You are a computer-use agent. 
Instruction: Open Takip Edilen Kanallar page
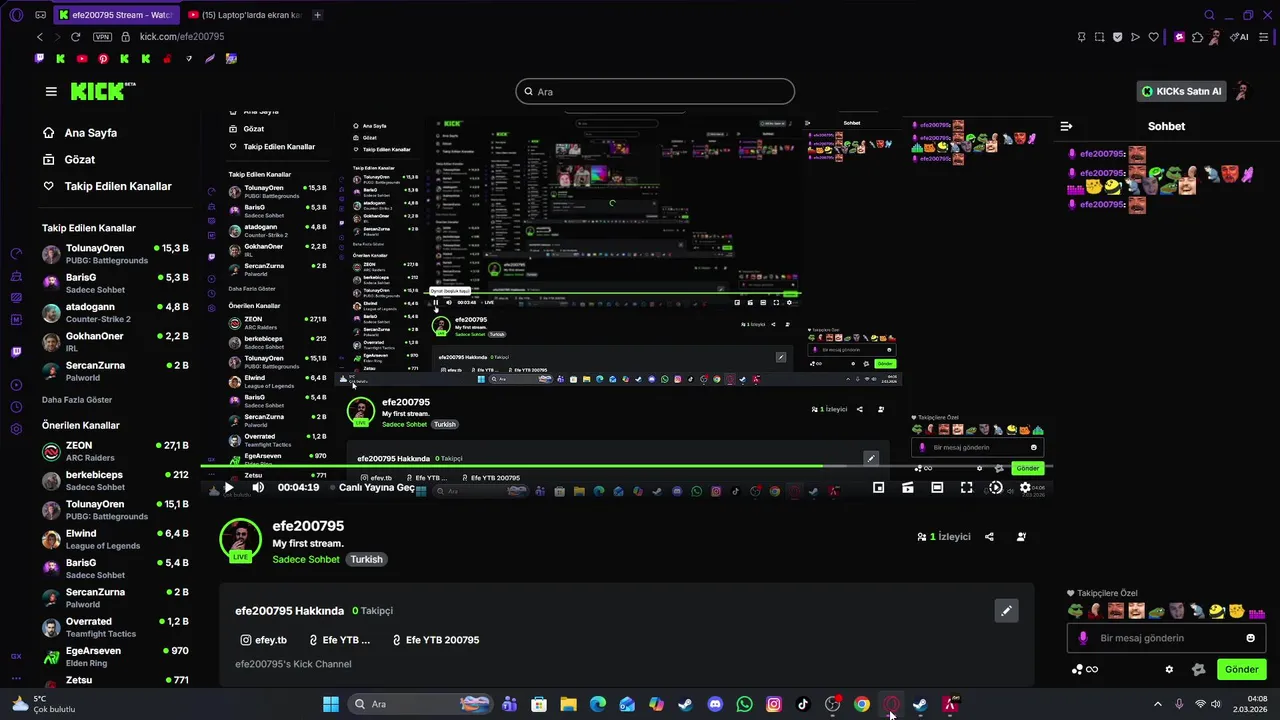[107, 186]
